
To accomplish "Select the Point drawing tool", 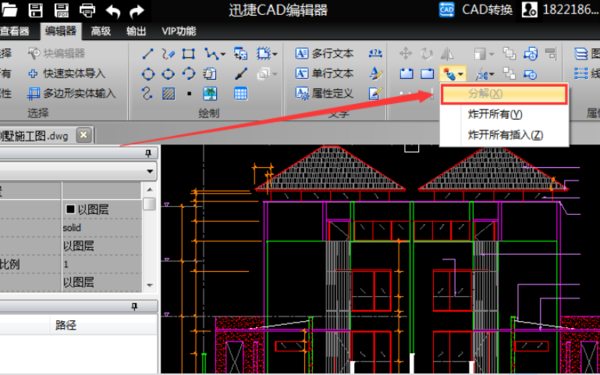I will [189, 94].
